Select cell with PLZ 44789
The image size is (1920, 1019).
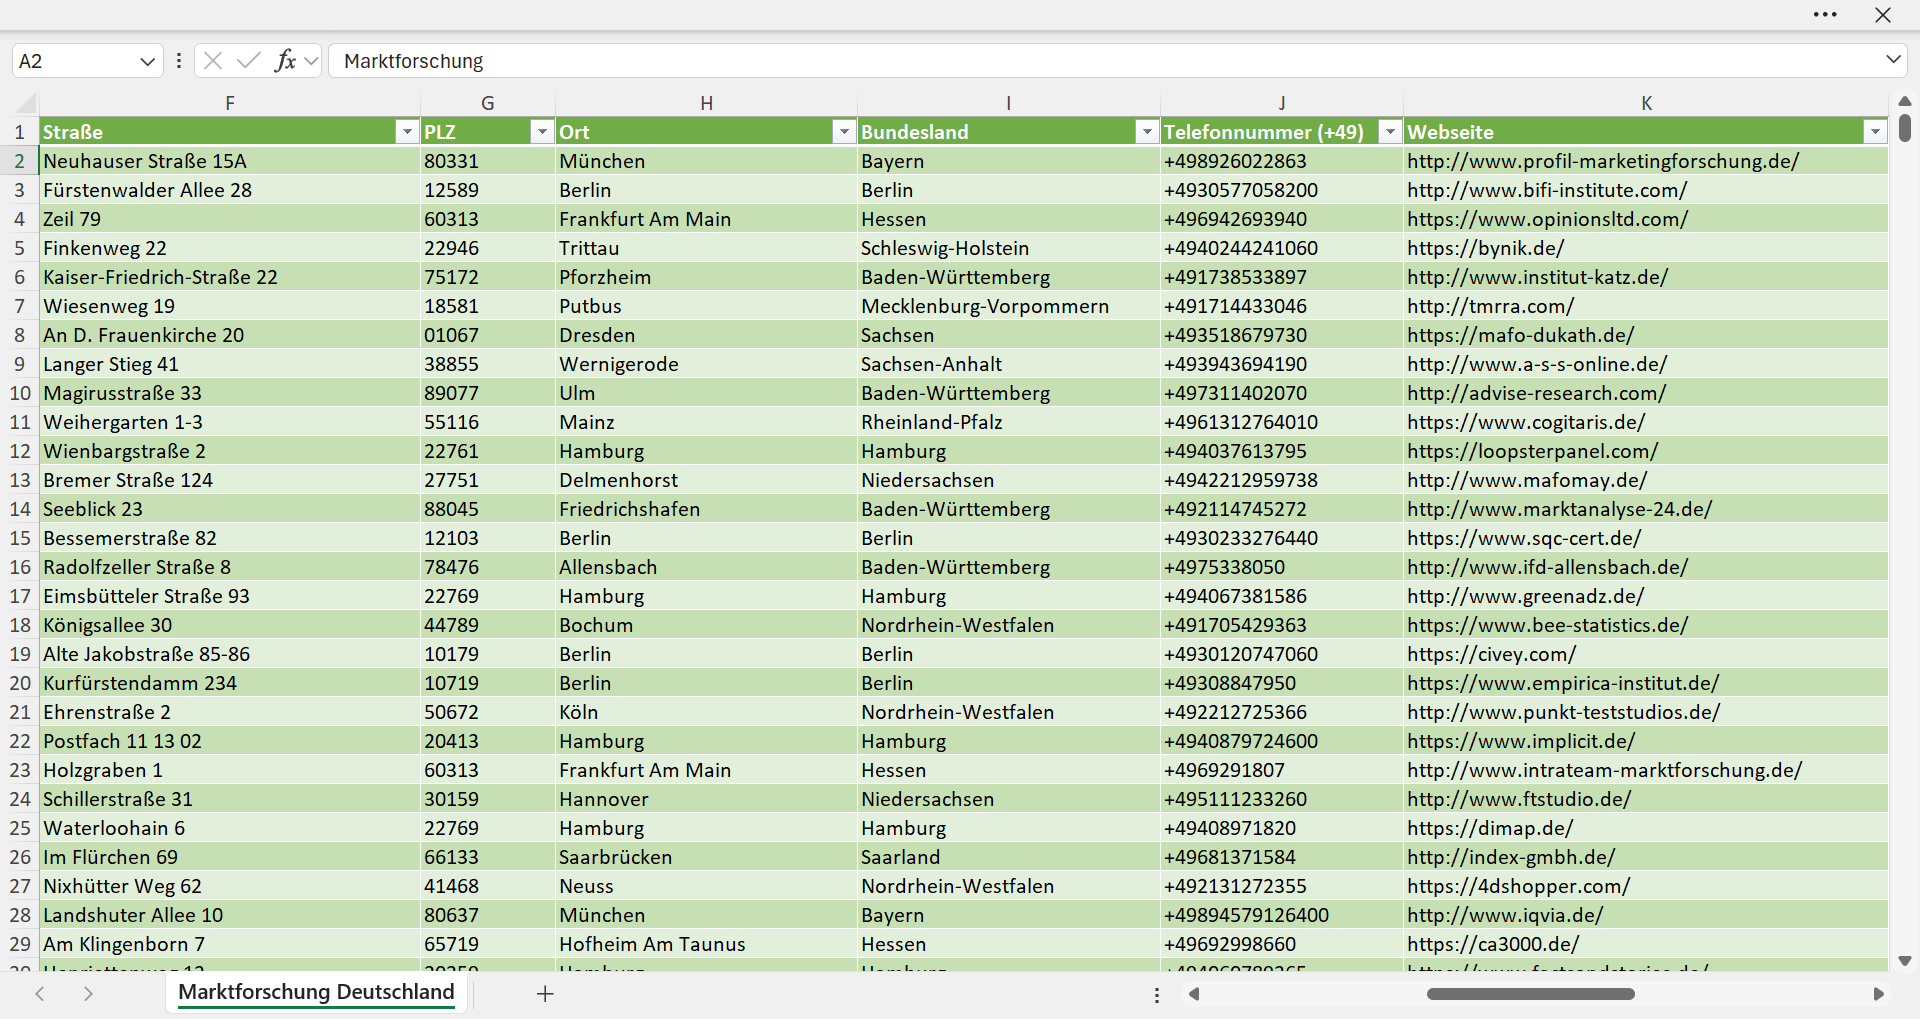click(x=488, y=625)
